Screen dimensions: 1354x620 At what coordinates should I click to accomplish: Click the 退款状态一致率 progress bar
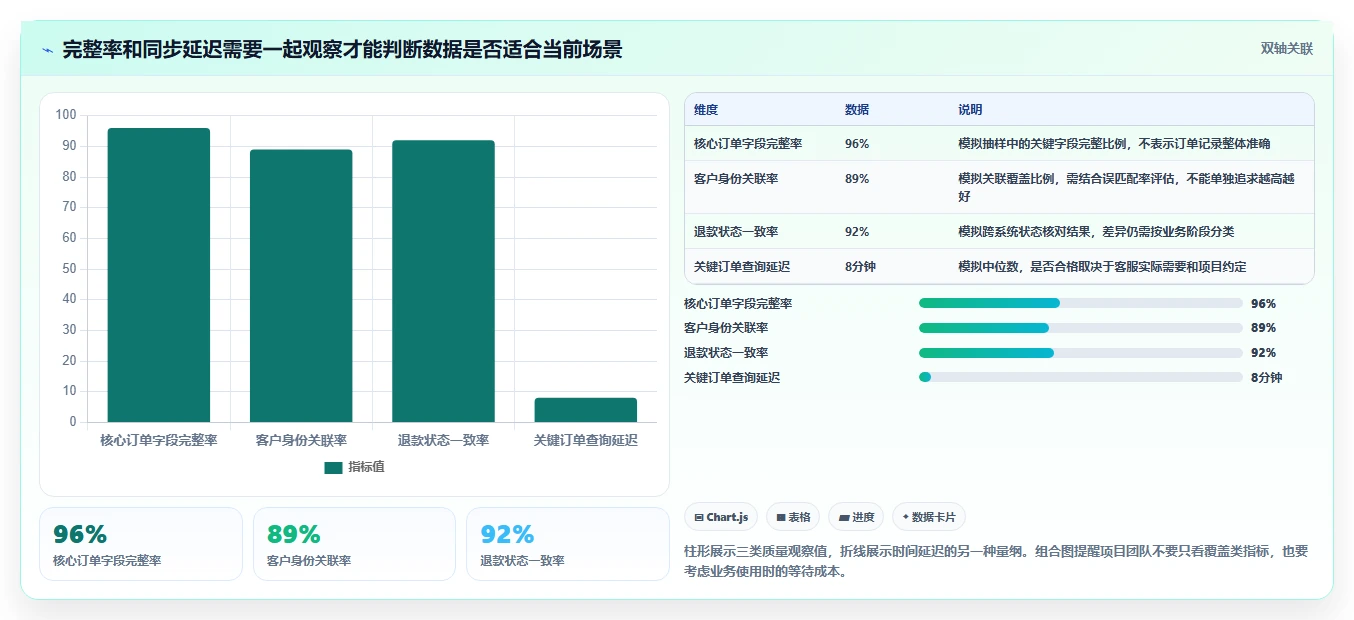click(x=1080, y=353)
